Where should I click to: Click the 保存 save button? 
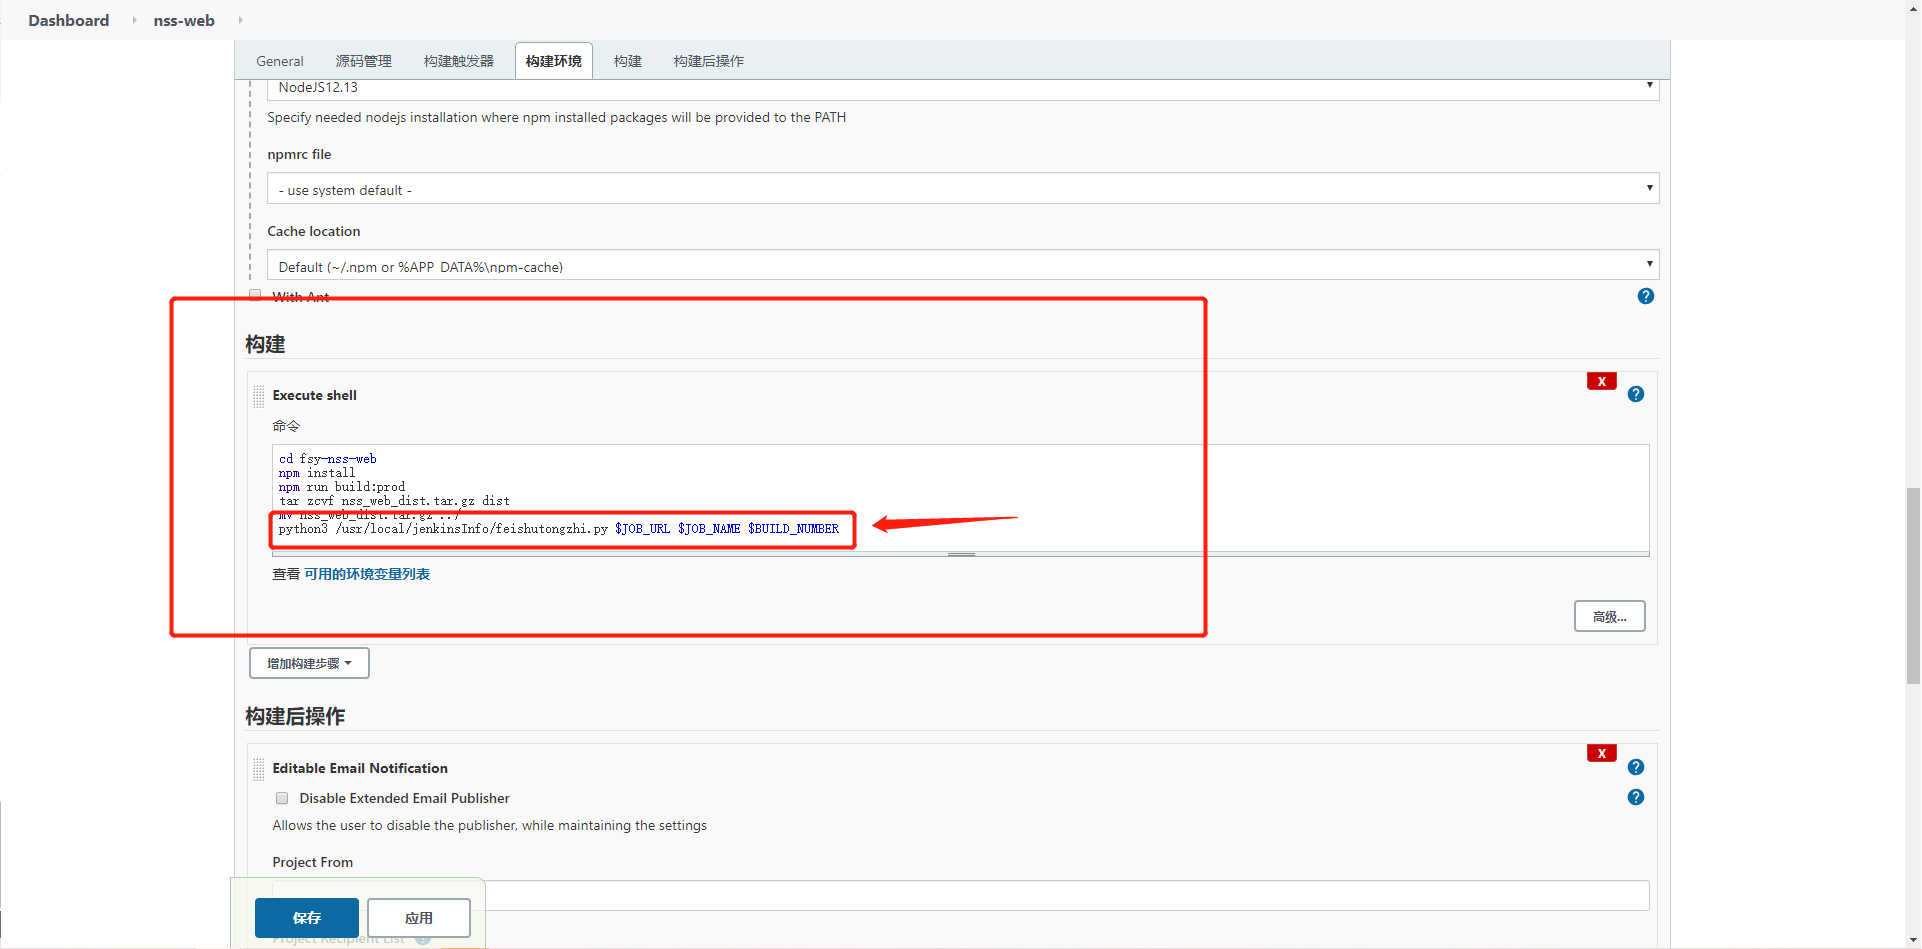click(307, 918)
